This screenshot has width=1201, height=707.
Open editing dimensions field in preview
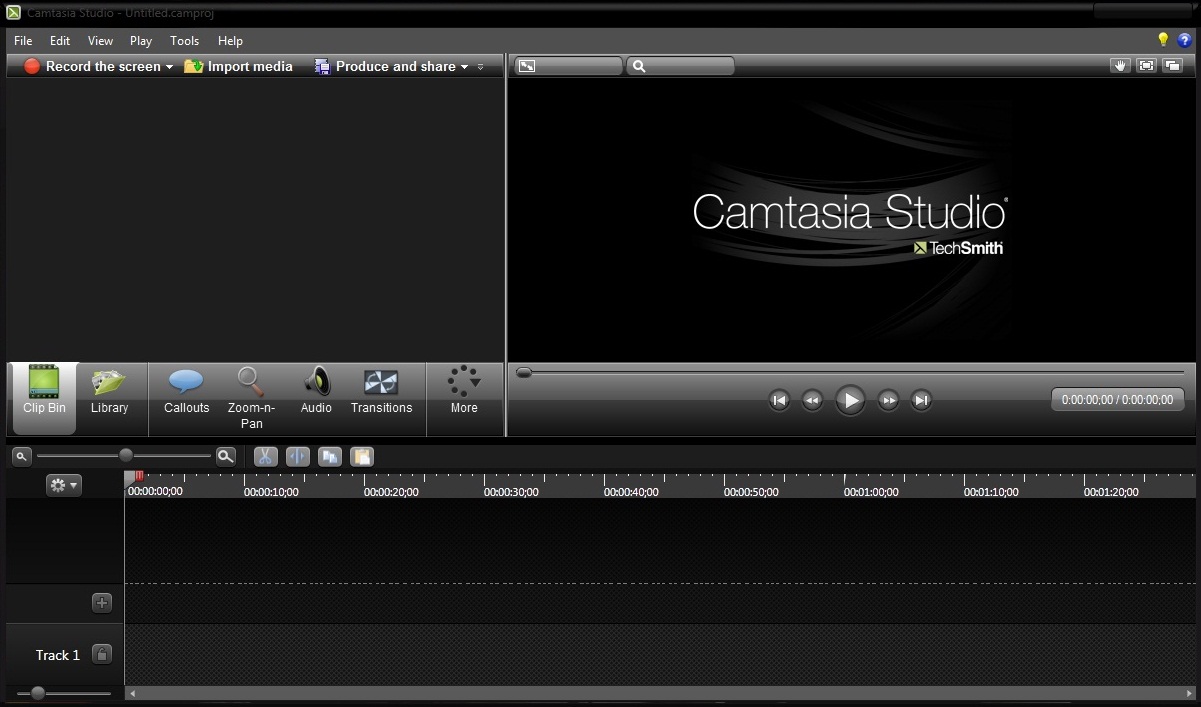(568, 66)
